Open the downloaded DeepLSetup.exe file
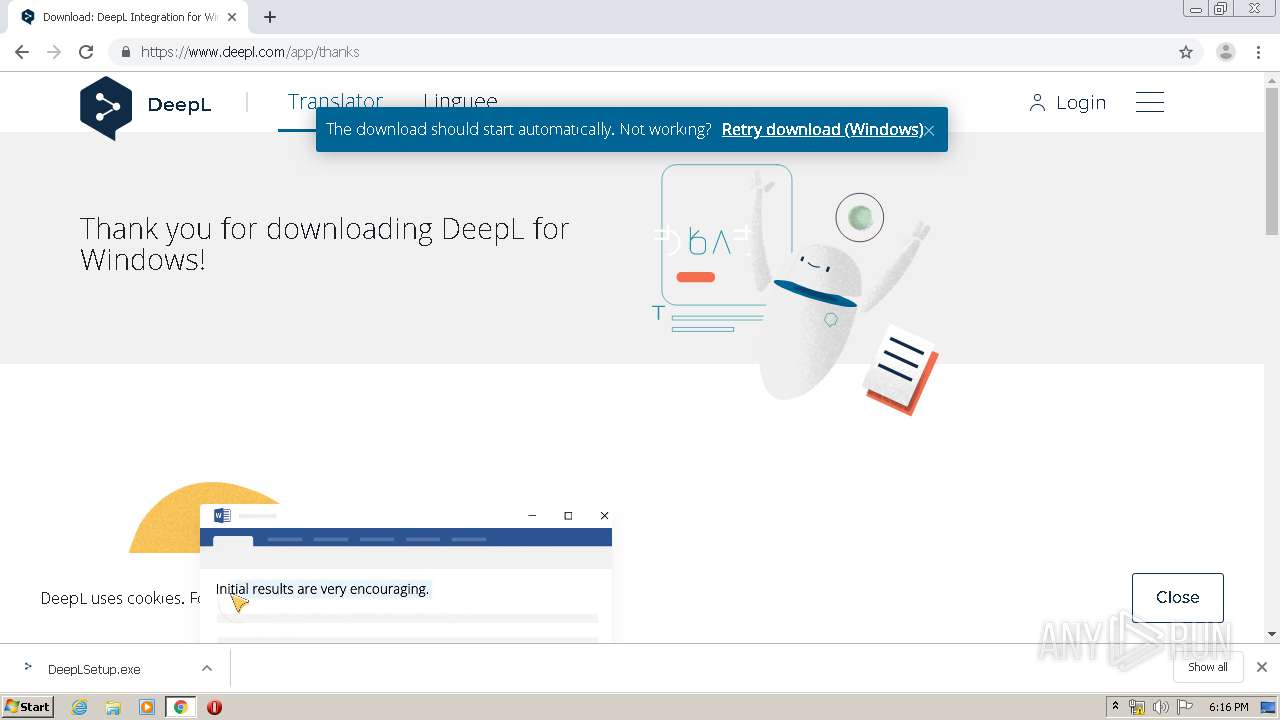Viewport: 1280px width, 720px height. 94,669
